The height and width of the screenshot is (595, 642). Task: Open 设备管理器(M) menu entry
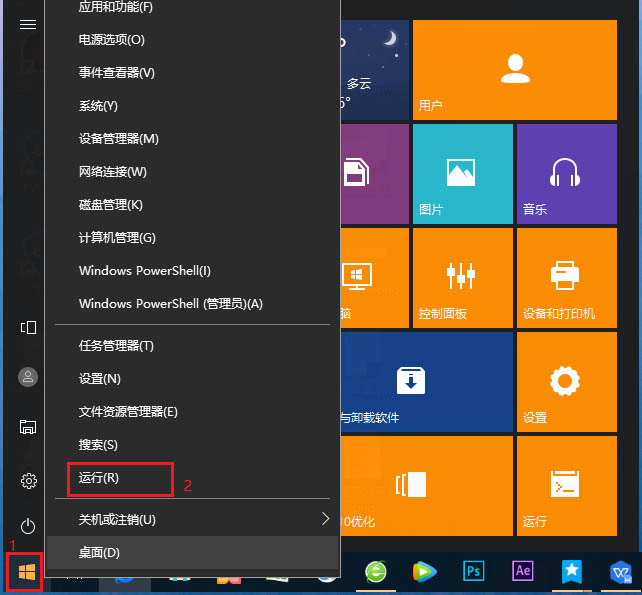pos(118,139)
